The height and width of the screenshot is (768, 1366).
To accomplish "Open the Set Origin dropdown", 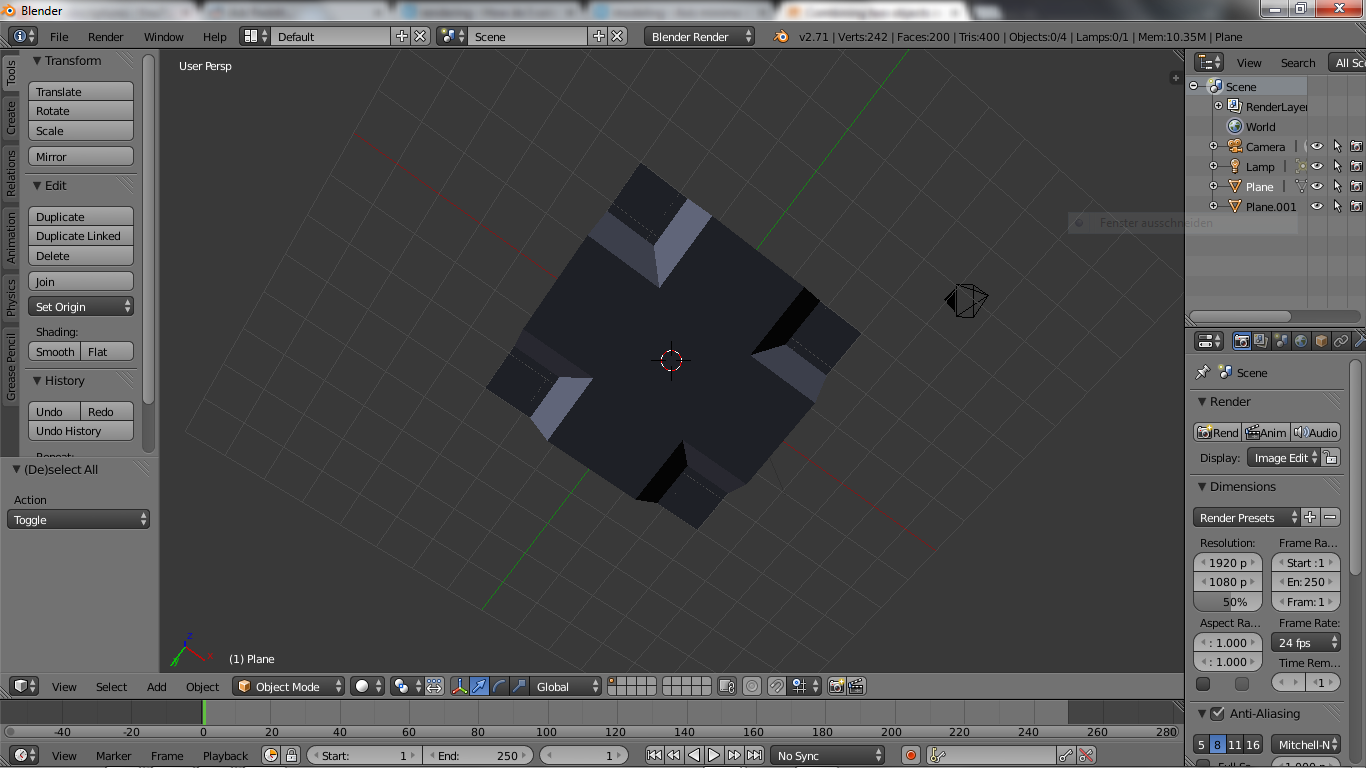I will (81, 307).
